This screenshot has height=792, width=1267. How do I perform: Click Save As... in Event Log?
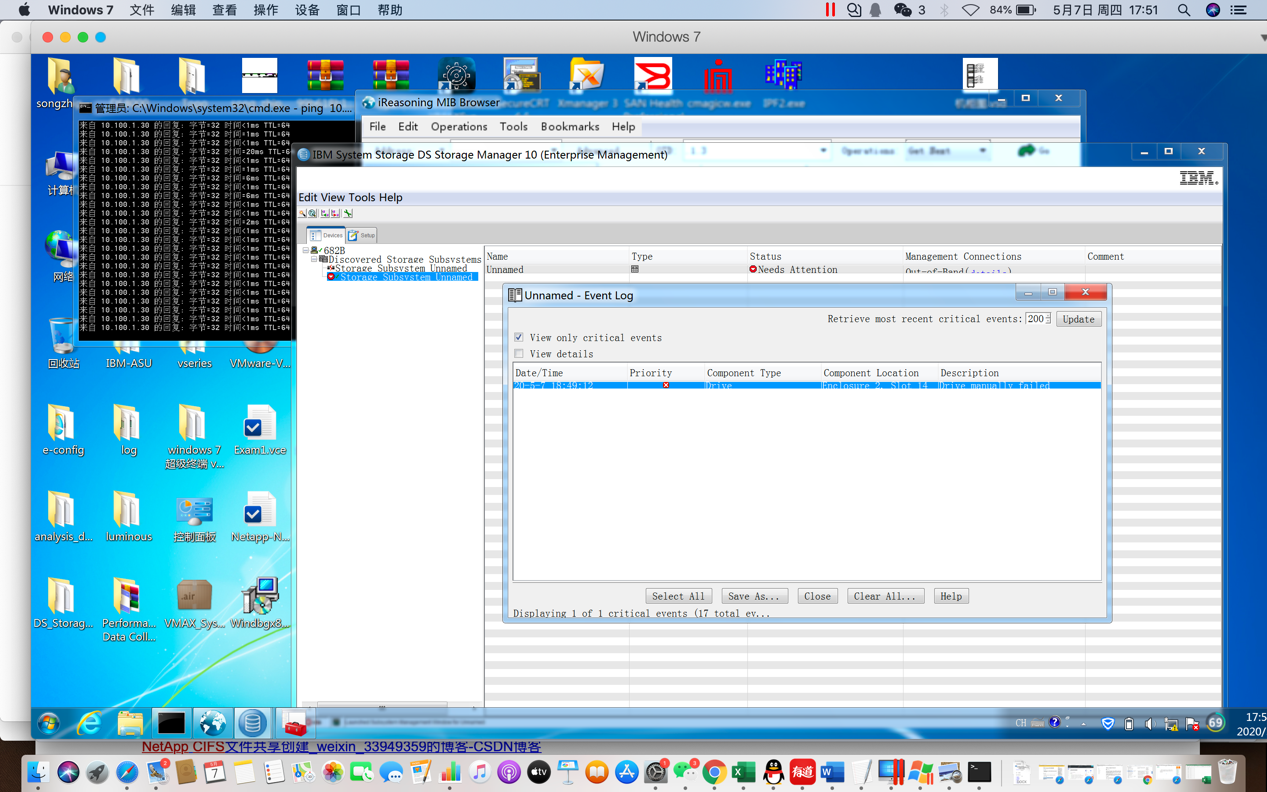pyautogui.click(x=753, y=596)
